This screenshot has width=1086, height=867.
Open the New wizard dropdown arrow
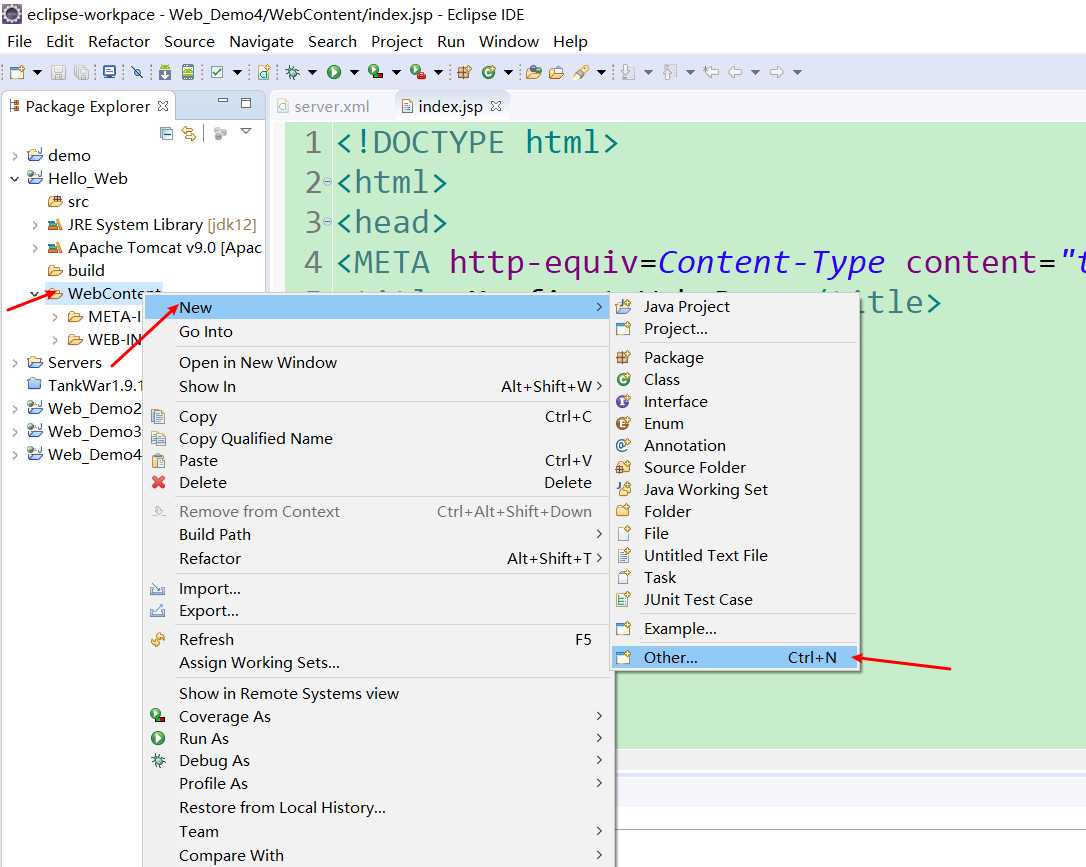(x=37, y=72)
